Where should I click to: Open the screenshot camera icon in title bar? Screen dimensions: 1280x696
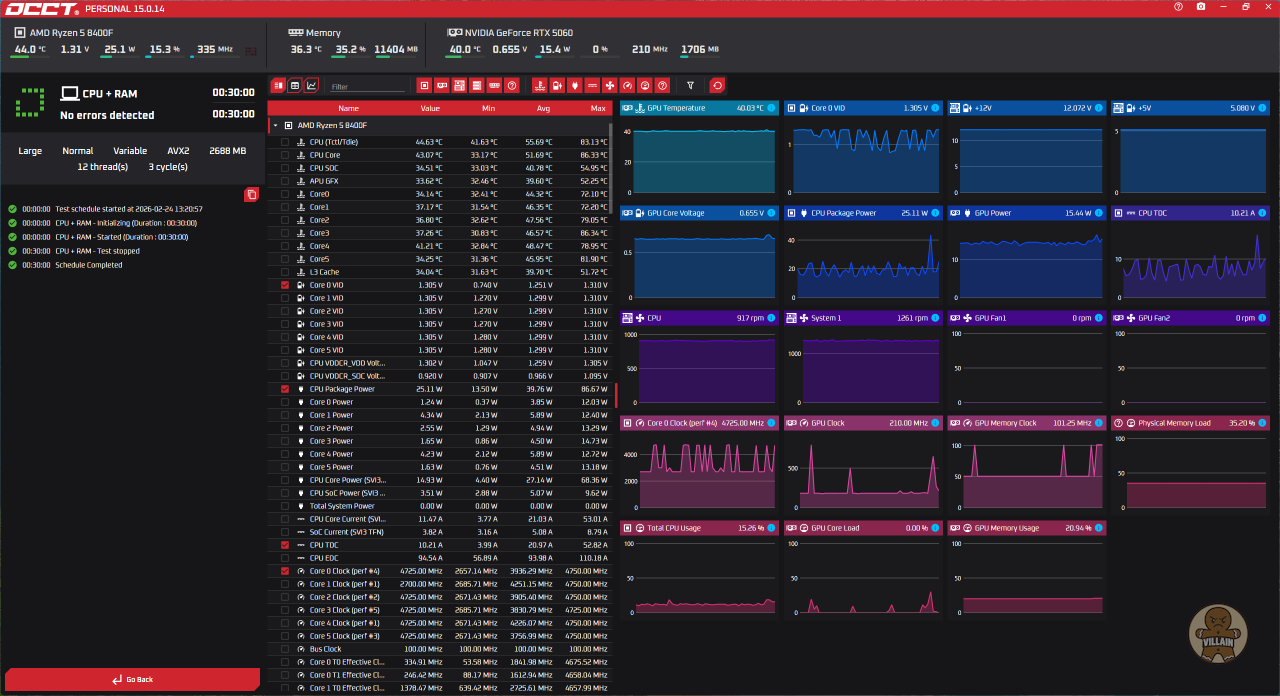(1201, 7)
